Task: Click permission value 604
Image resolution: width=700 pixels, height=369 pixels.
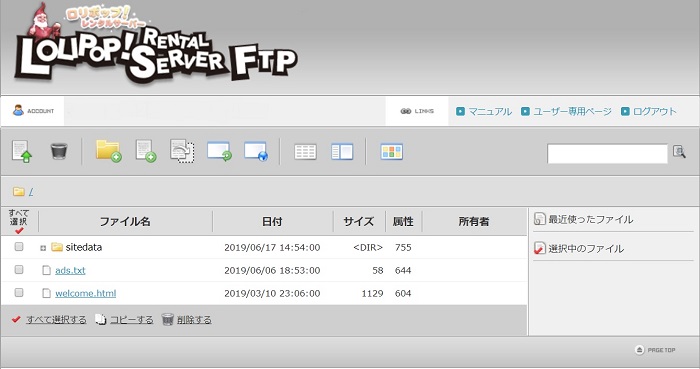Action: [x=403, y=294]
